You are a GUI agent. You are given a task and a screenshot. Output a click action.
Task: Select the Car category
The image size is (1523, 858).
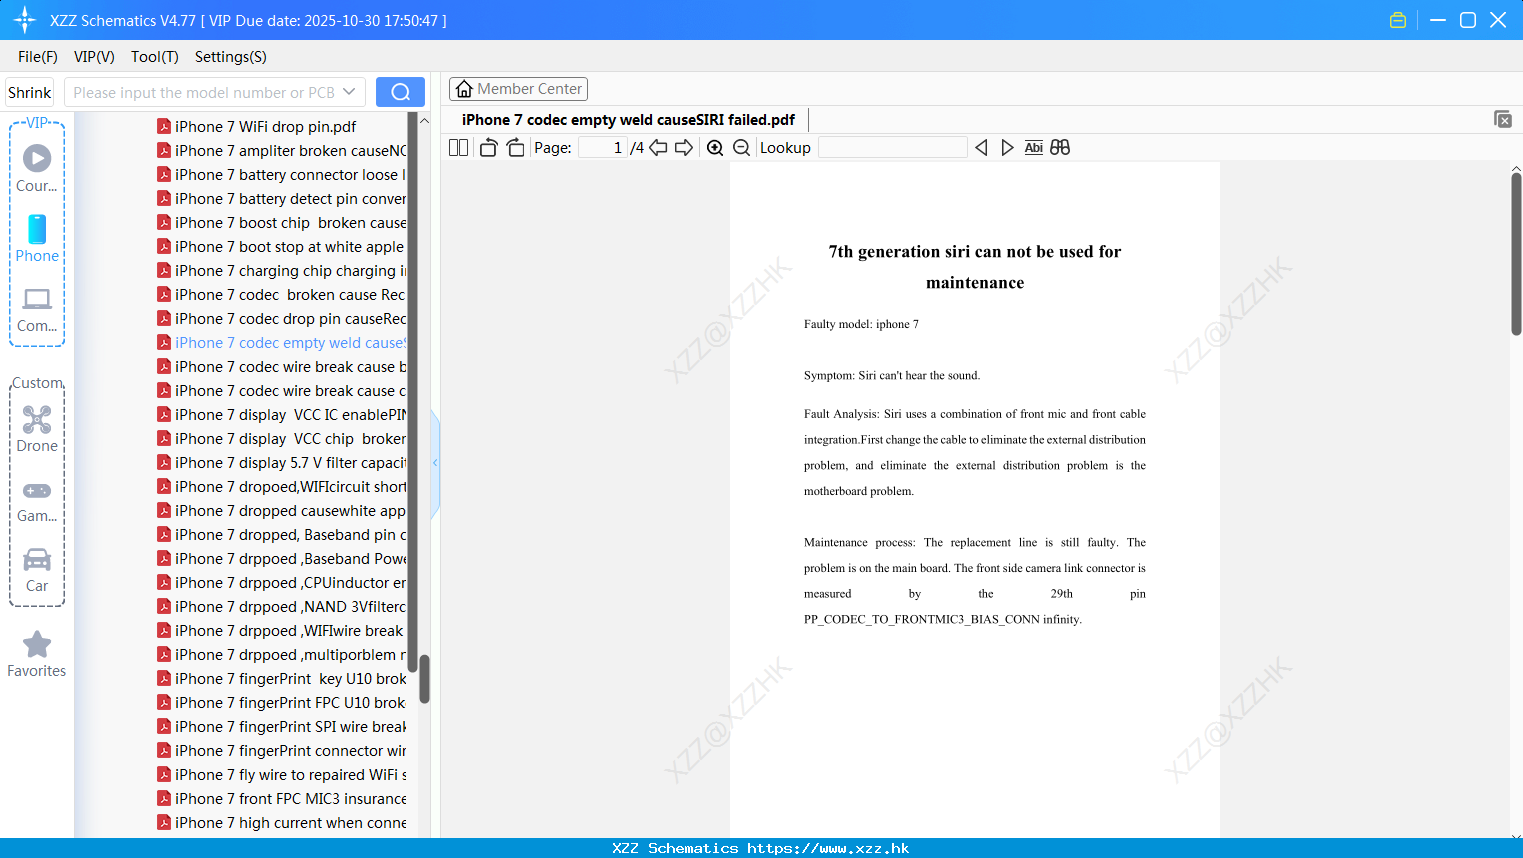pos(37,570)
